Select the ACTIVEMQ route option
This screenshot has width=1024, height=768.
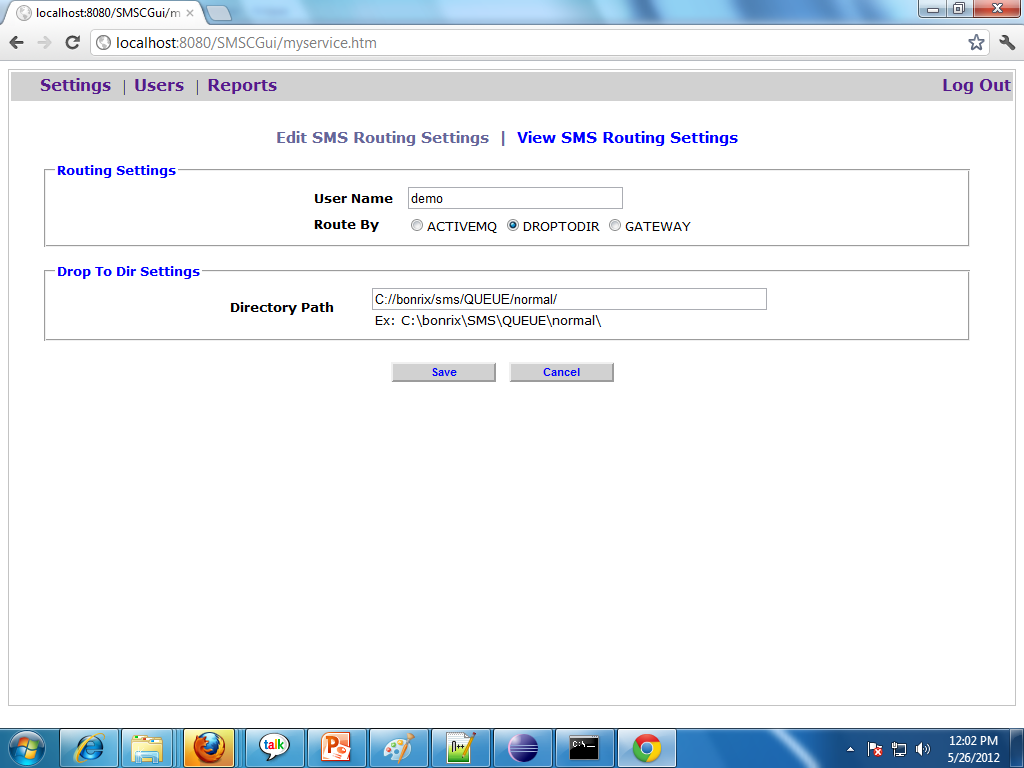[417, 226]
